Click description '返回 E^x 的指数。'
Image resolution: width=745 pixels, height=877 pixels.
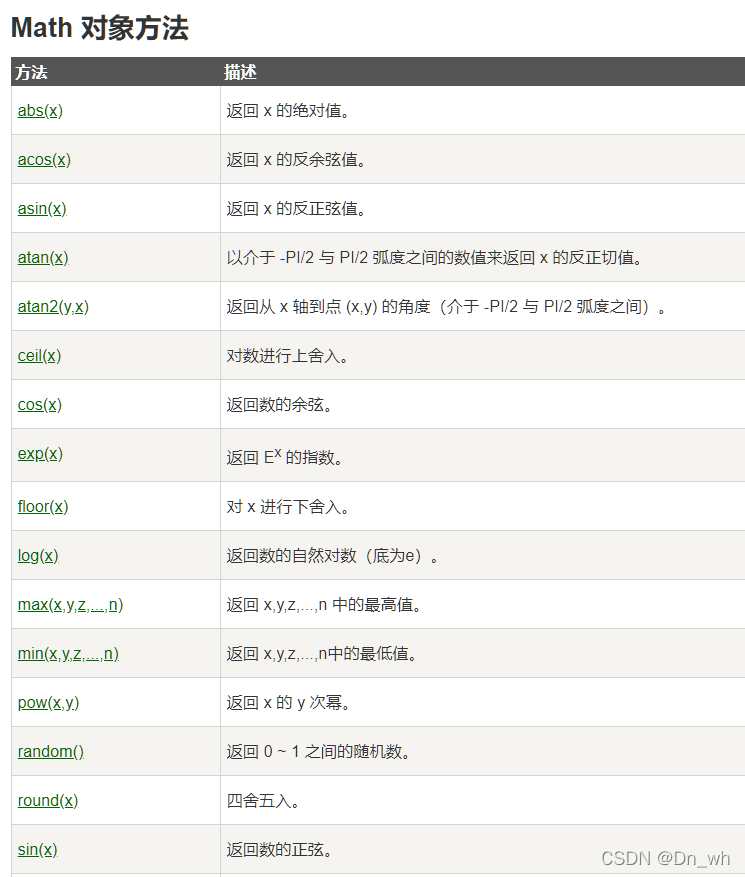285,457
